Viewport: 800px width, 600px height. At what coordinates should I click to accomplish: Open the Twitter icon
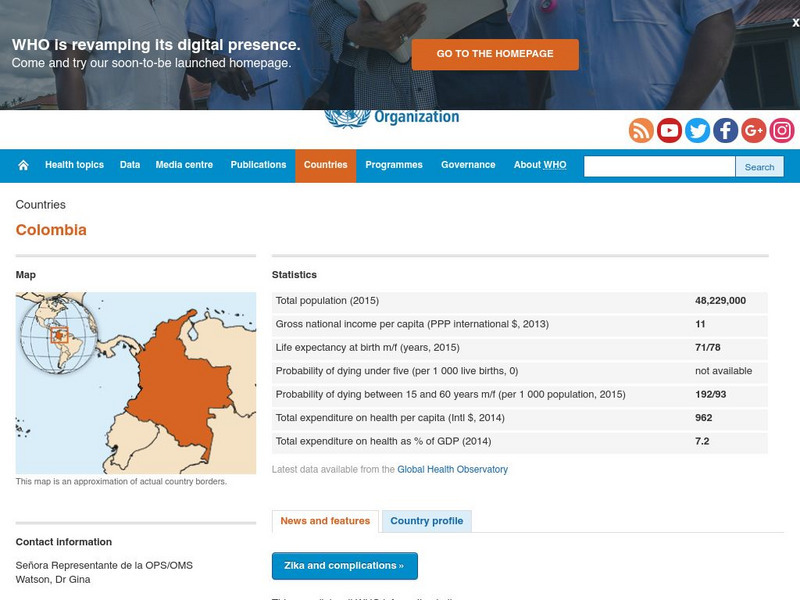click(696, 130)
